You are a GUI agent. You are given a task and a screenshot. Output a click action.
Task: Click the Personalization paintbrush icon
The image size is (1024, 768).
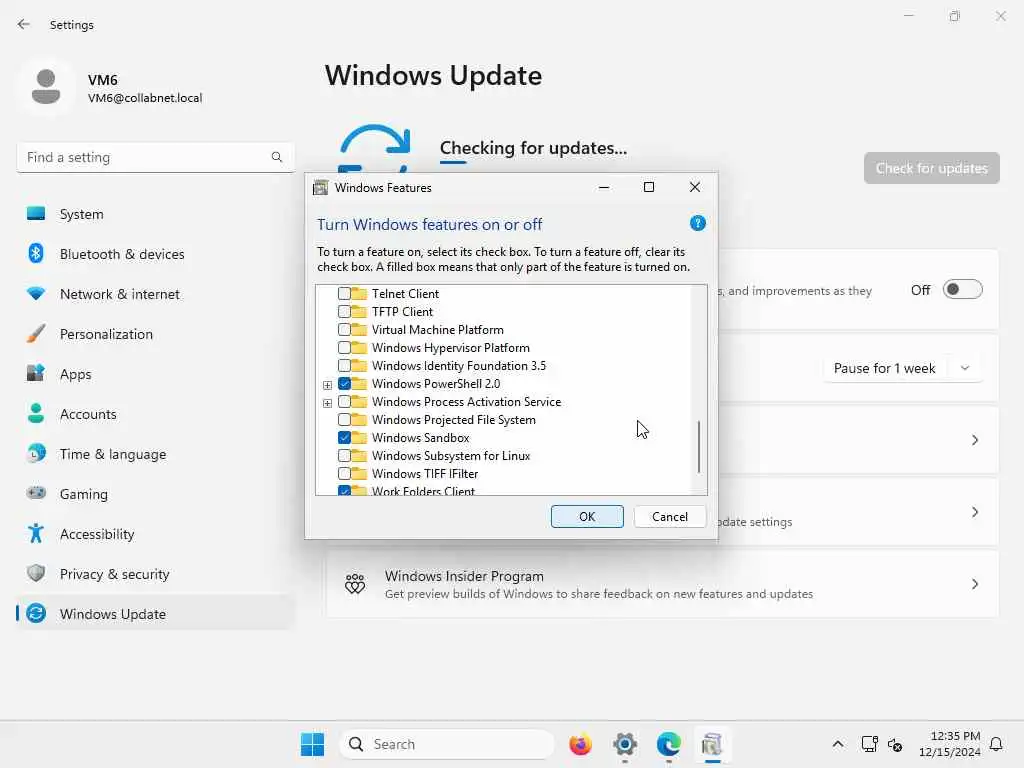point(36,334)
